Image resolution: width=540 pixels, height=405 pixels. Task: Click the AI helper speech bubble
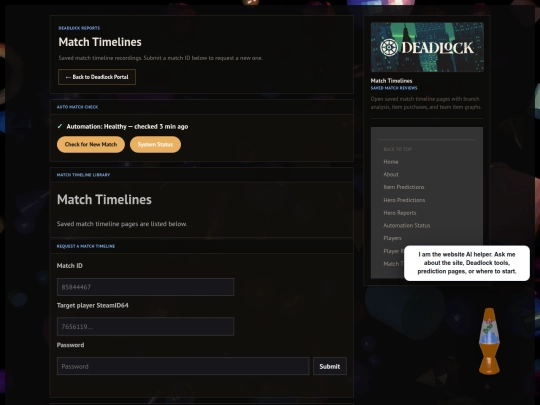click(x=467, y=263)
